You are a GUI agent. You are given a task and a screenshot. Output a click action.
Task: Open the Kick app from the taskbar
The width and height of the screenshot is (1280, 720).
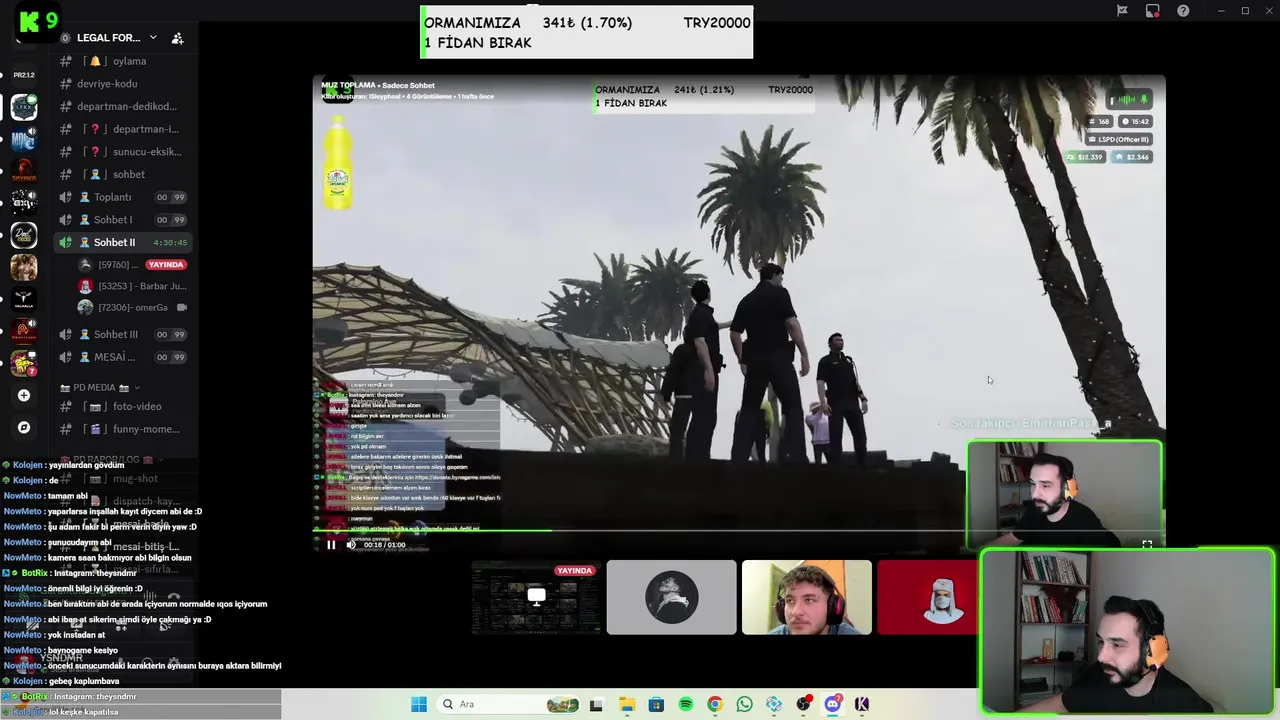862,704
